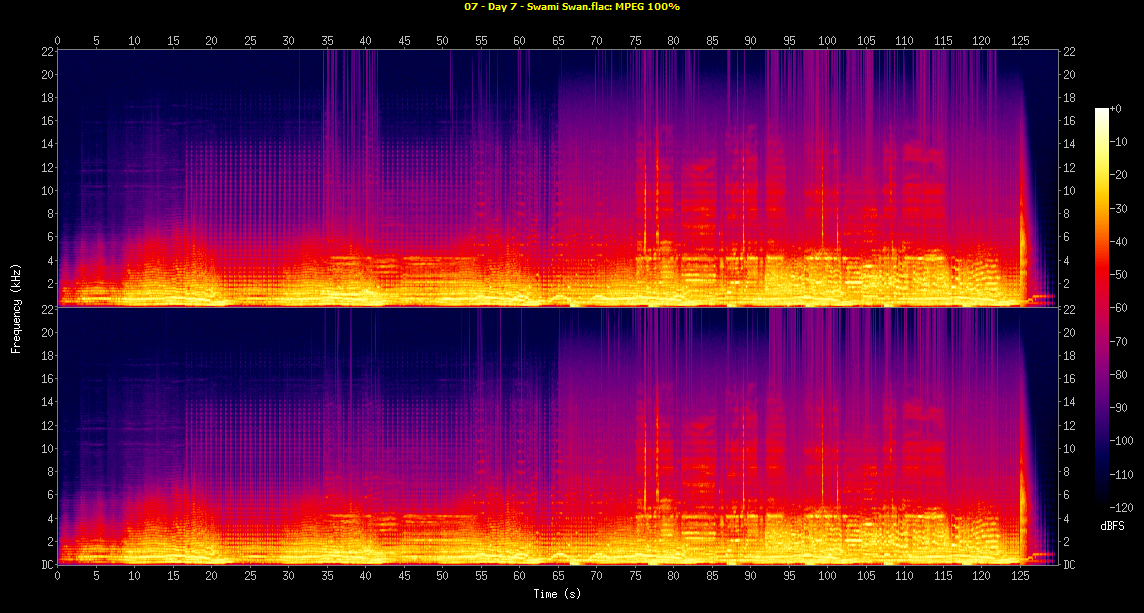Click the "65" tick on the bottom time axis

coord(558,576)
